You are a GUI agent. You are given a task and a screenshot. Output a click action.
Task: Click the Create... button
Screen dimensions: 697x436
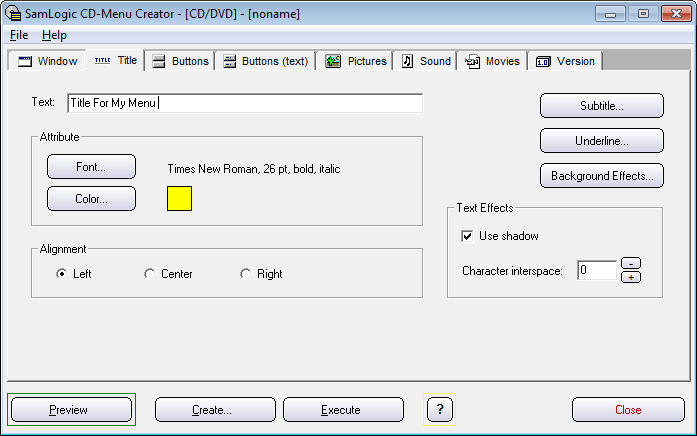coord(215,410)
